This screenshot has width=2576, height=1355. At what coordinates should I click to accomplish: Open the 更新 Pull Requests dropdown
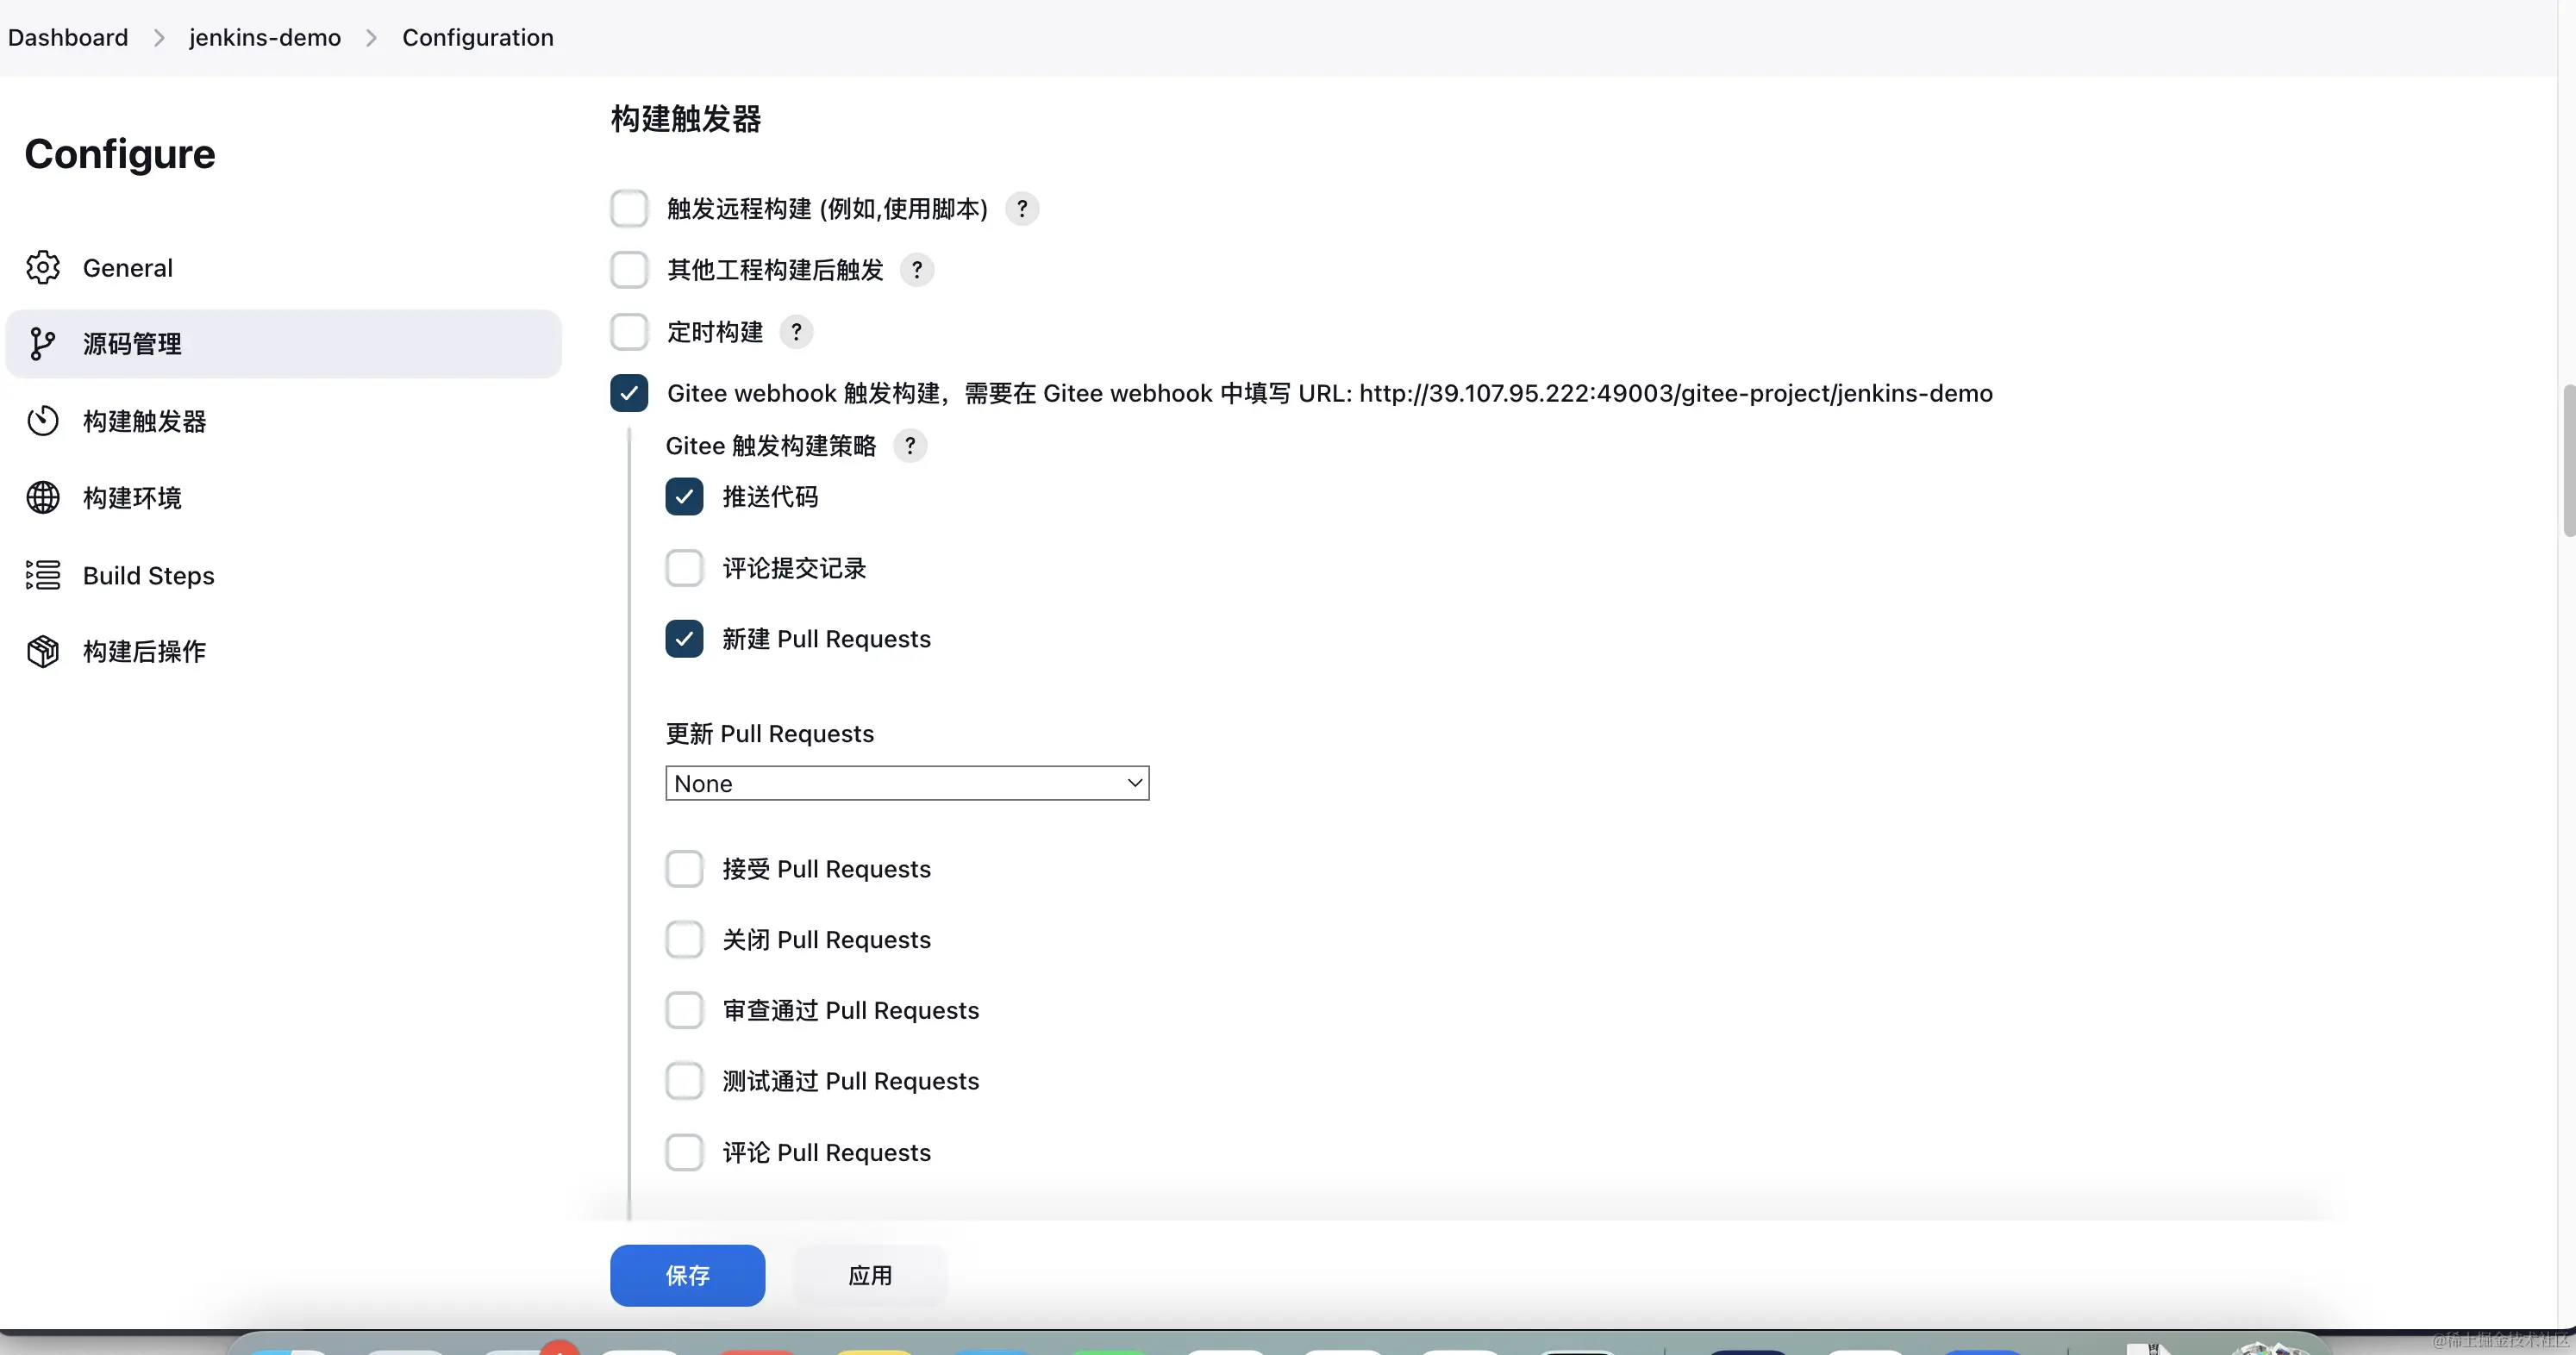click(907, 783)
